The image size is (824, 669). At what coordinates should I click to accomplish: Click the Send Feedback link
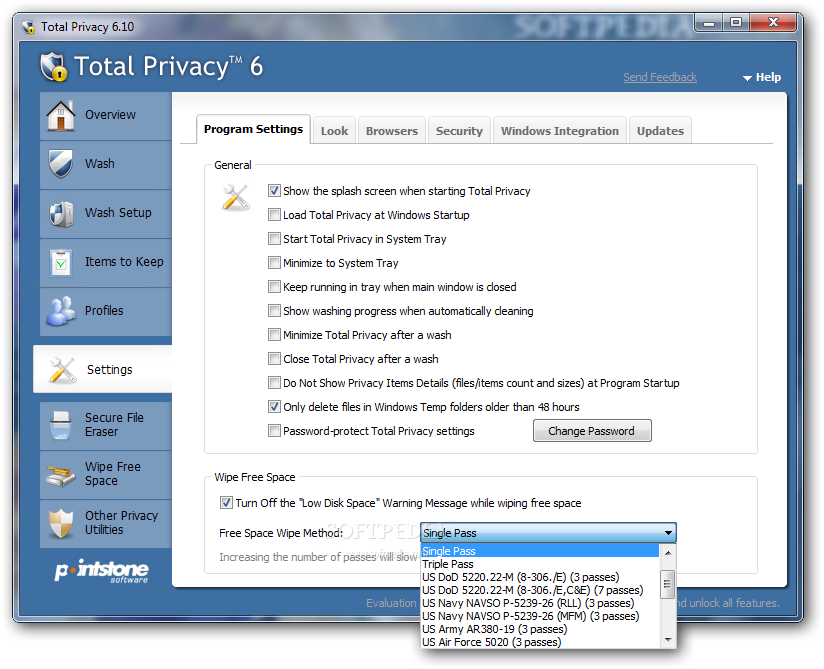coord(660,77)
